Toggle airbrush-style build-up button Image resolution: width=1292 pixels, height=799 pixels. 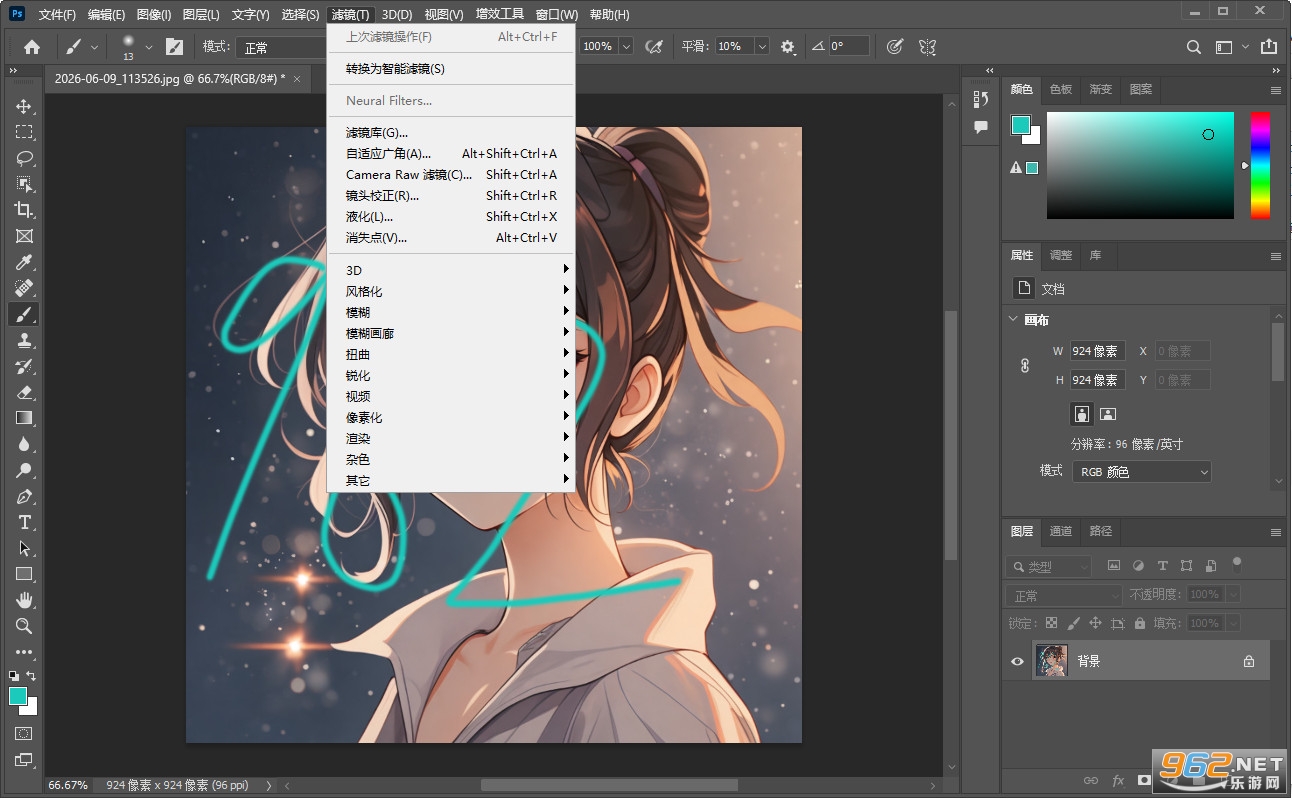point(655,46)
